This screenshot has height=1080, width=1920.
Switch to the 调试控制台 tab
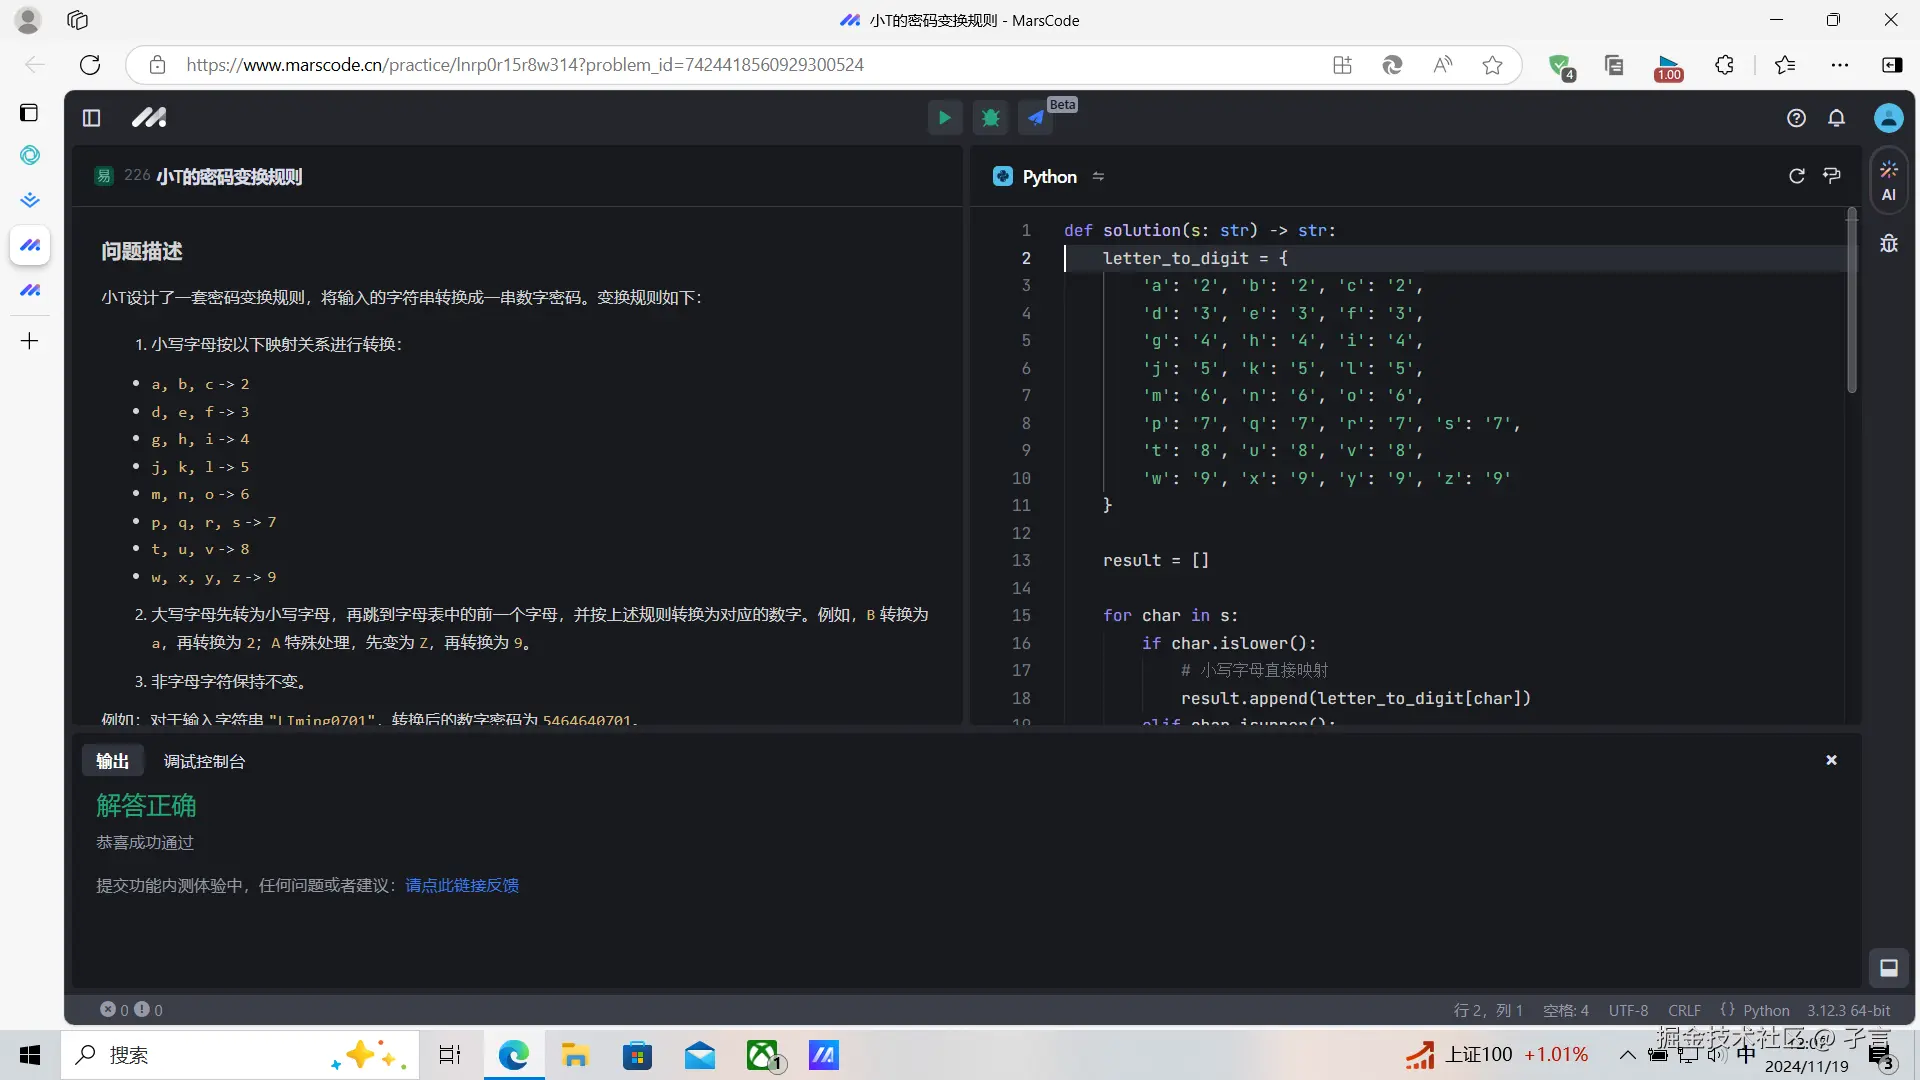click(204, 761)
